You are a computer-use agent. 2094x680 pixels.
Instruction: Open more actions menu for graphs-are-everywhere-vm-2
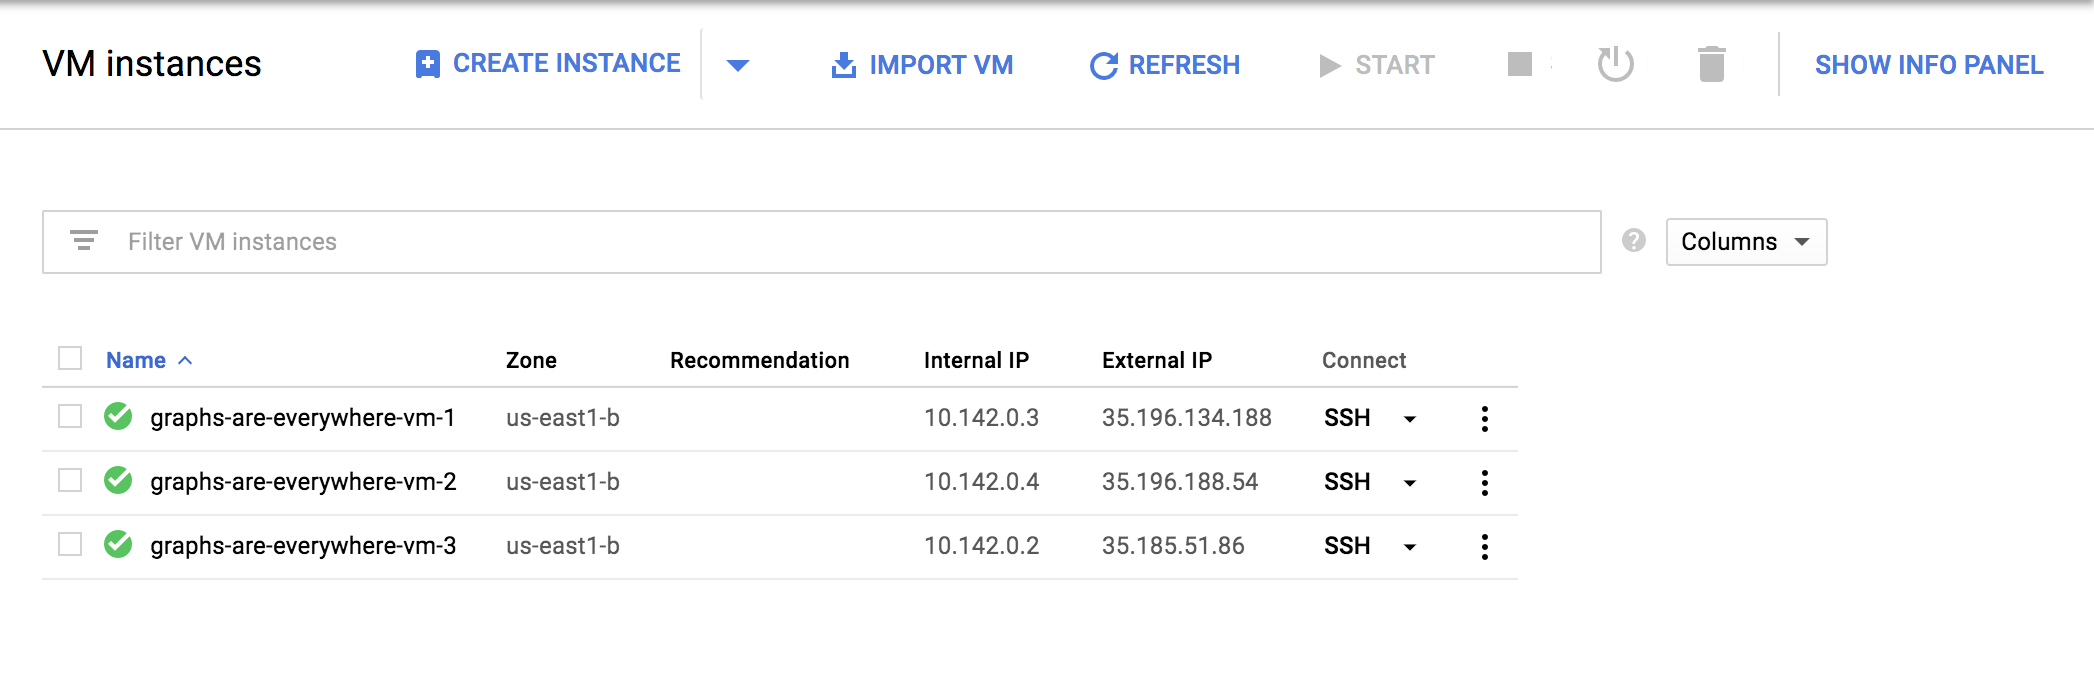[x=1484, y=482]
